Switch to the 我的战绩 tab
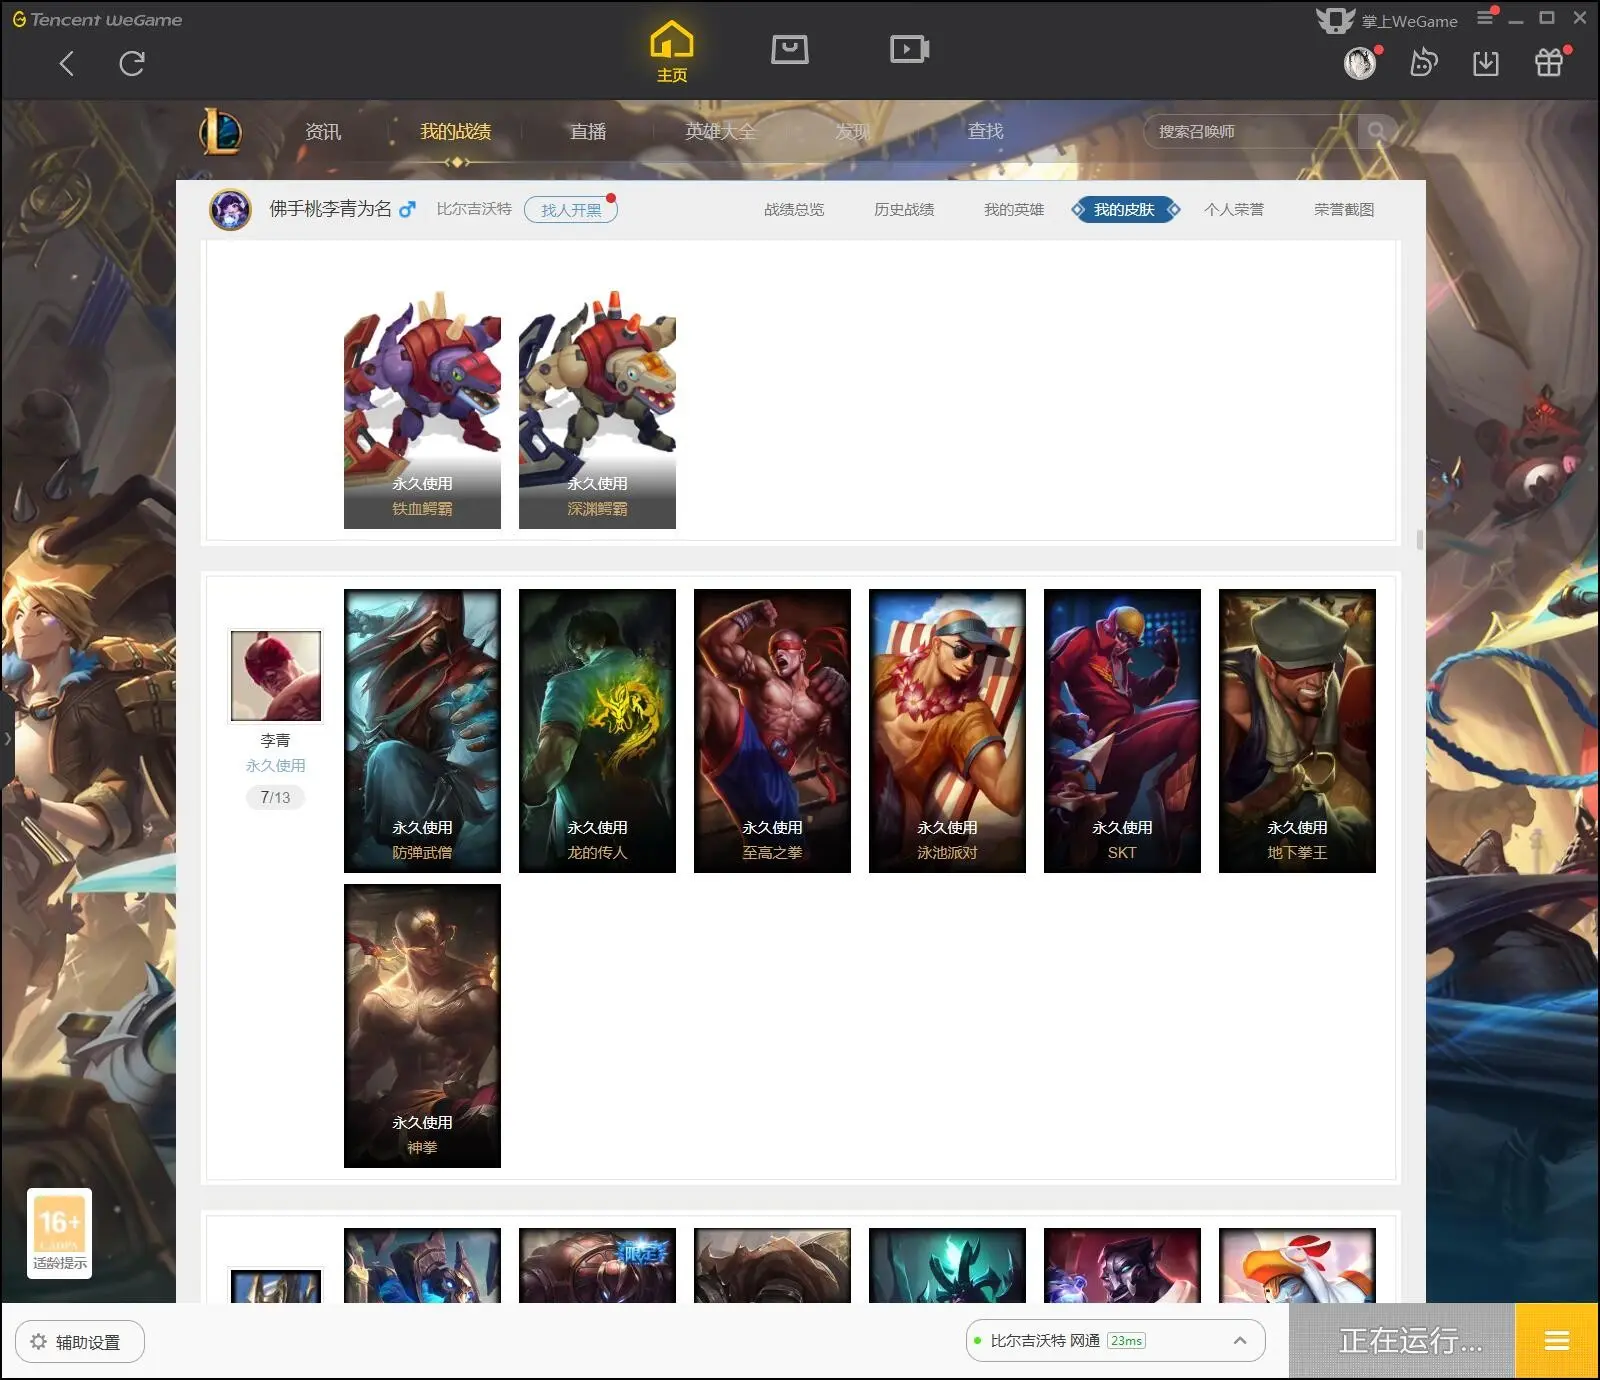Image resolution: width=1600 pixels, height=1380 pixels. pyautogui.click(x=455, y=132)
